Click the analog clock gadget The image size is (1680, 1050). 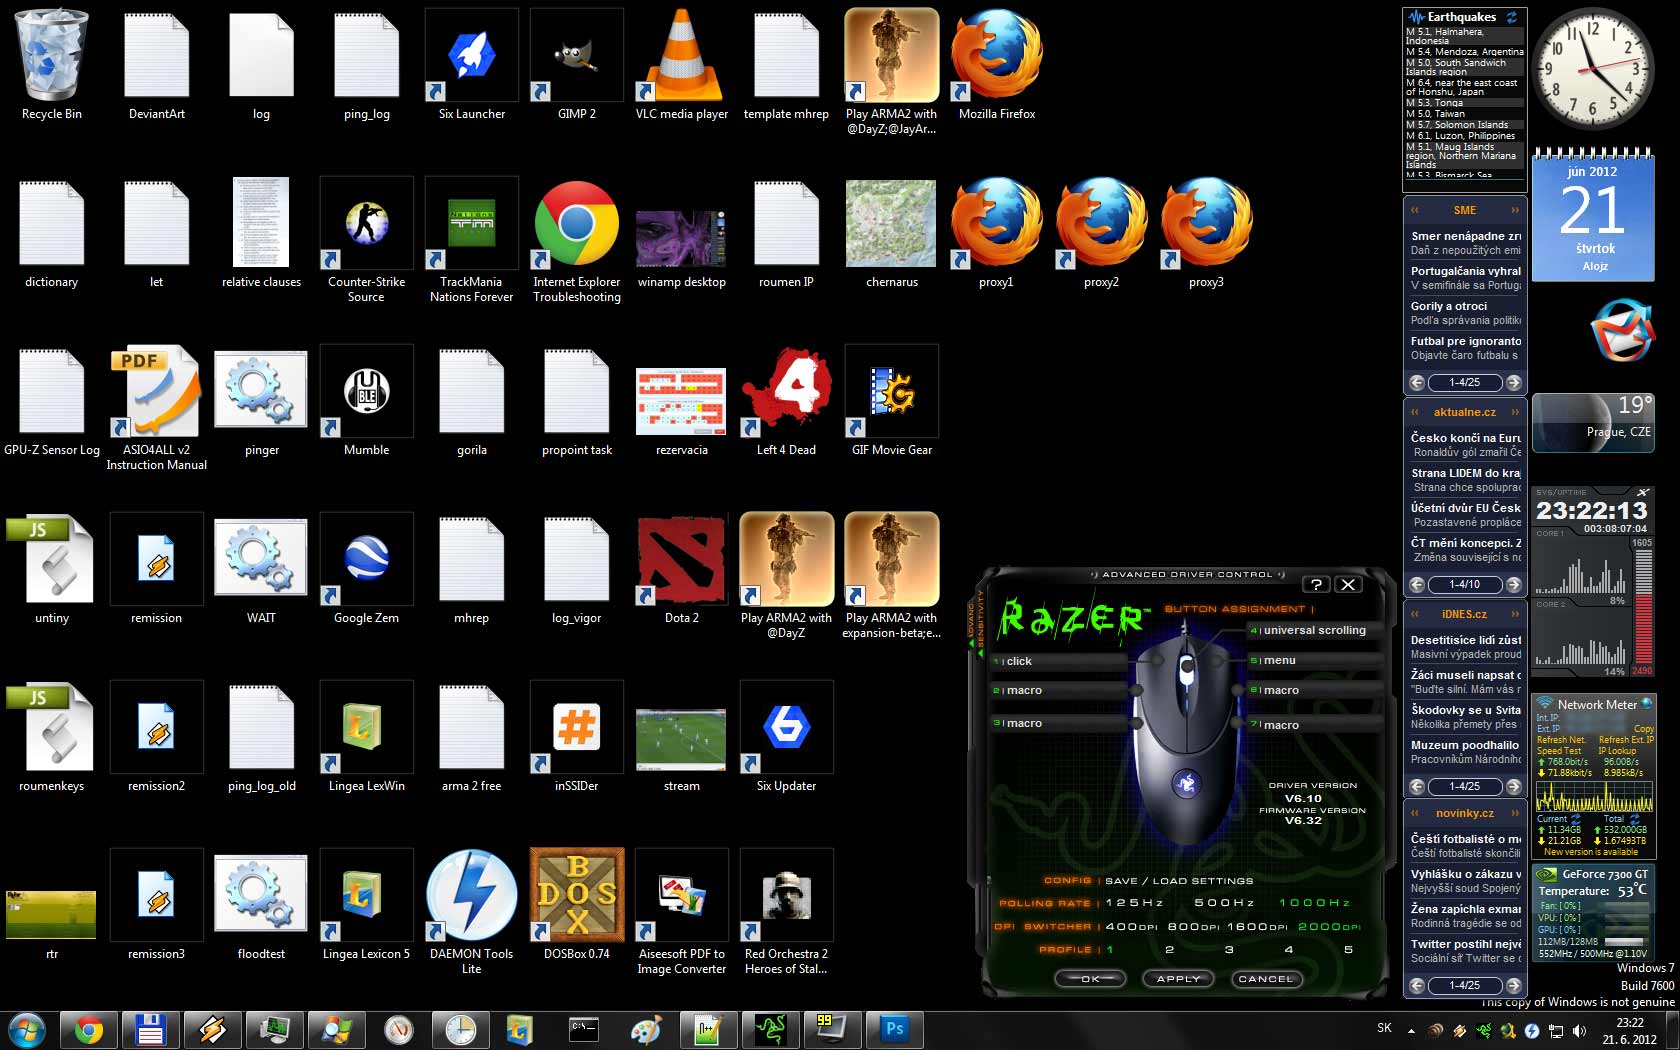(x=1592, y=68)
